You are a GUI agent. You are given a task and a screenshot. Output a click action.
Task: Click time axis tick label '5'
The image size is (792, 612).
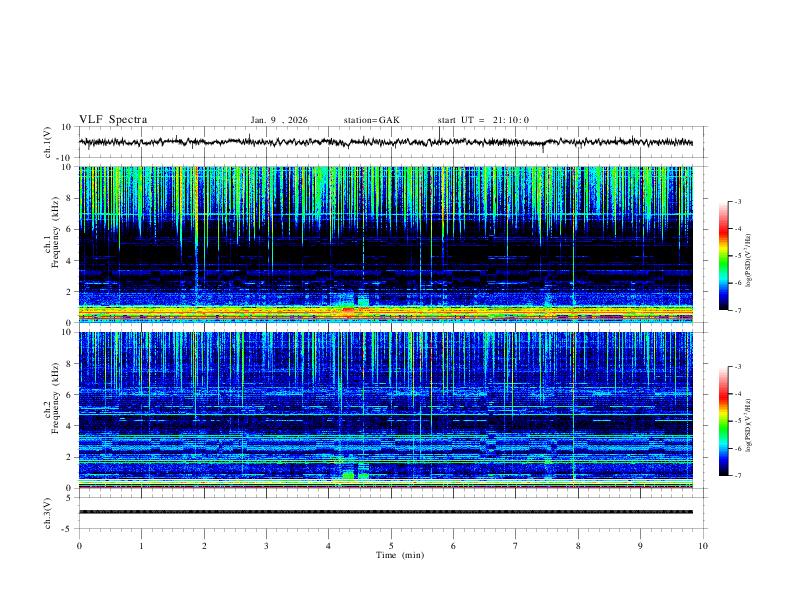click(x=391, y=546)
